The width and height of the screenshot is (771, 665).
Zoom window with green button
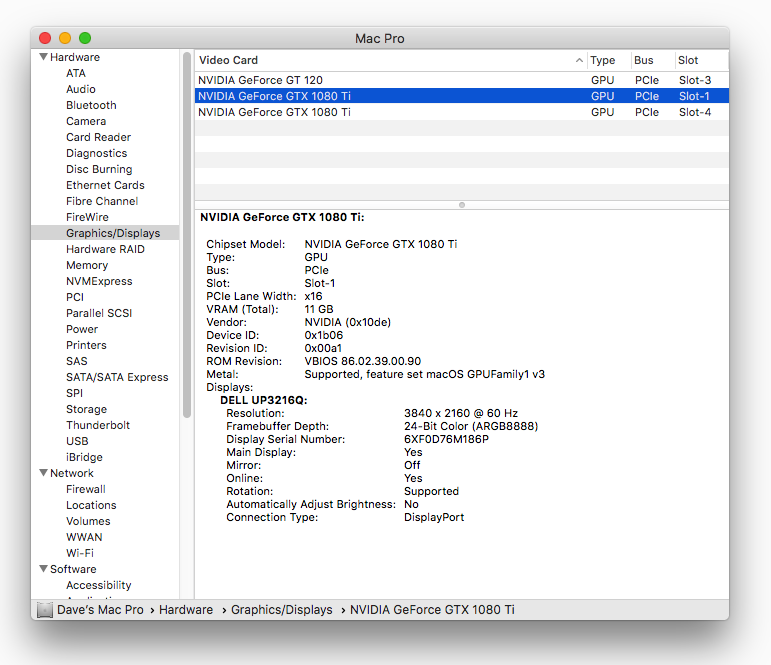pyautogui.click(x=85, y=38)
